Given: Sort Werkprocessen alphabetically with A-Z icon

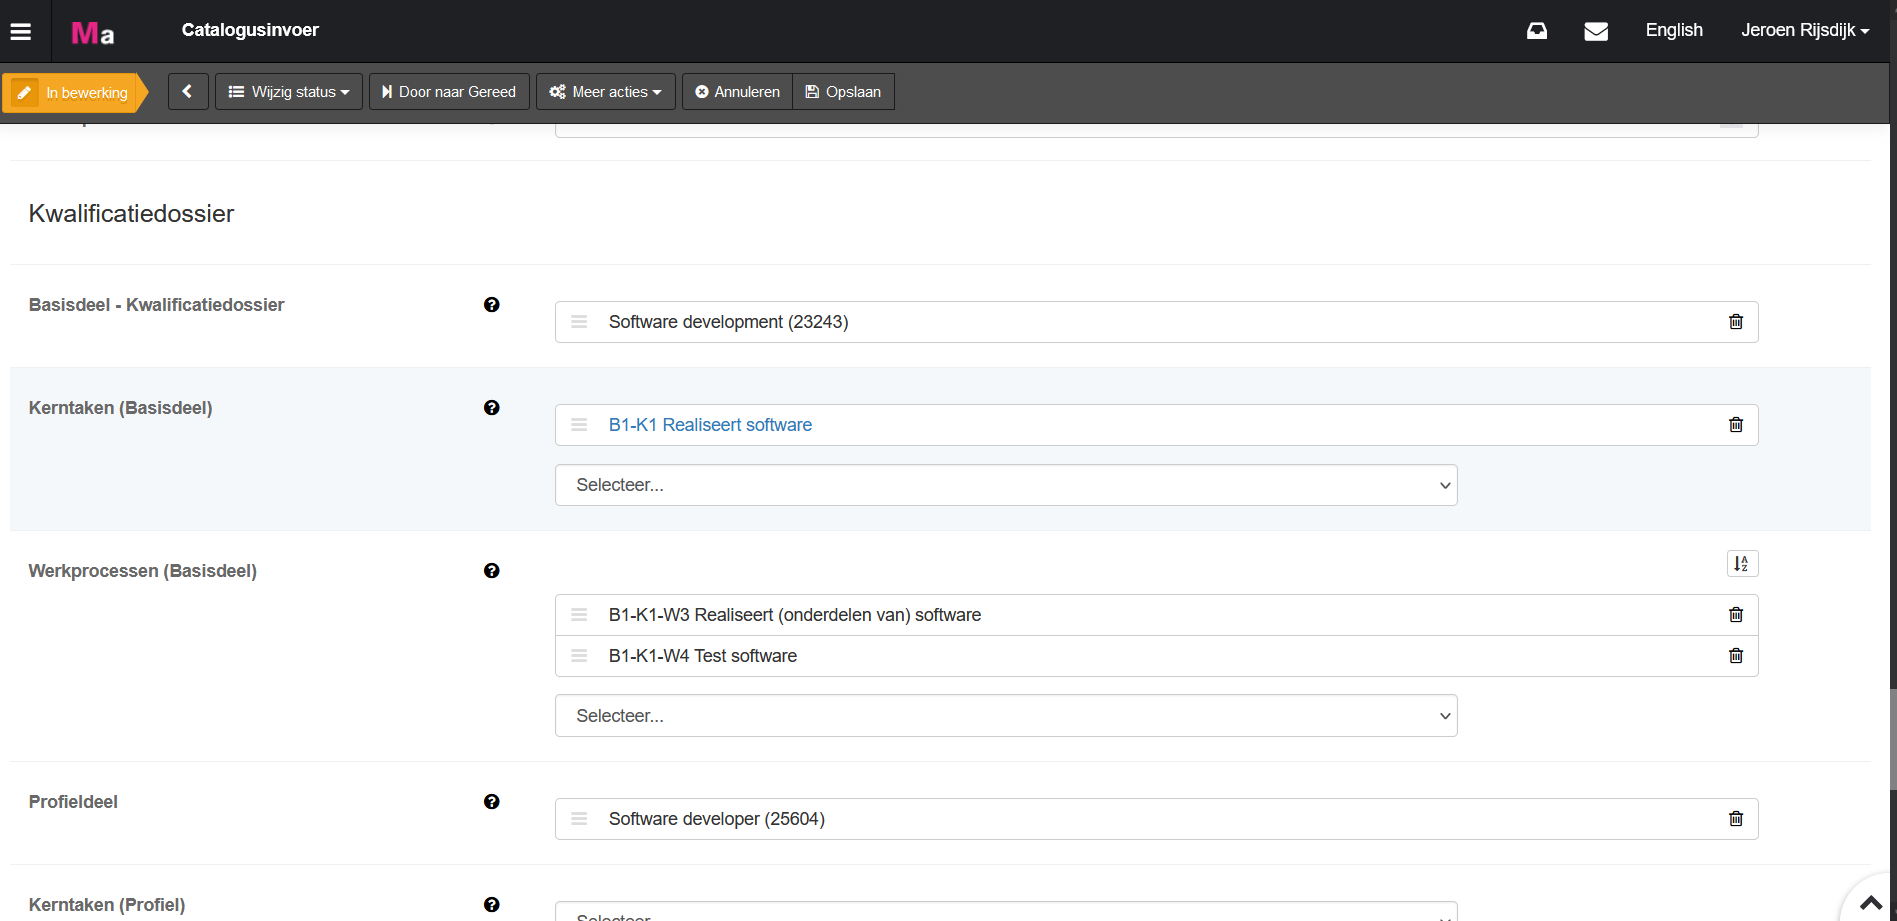Looking at the screenshot, I should pos(1742,564).
